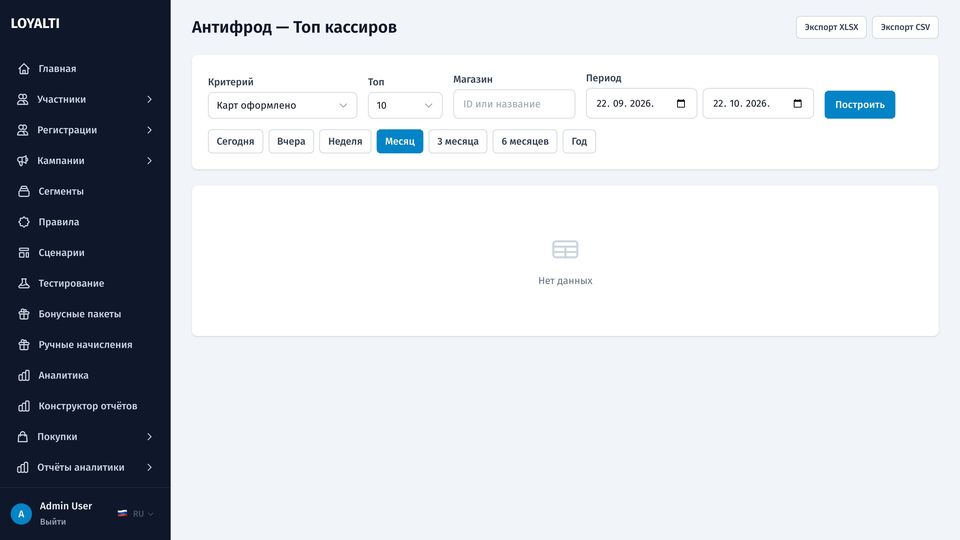The height and width of the screenshot is (540, 960).
Task: Open Аналитика menu item
Action: (85, 375)
